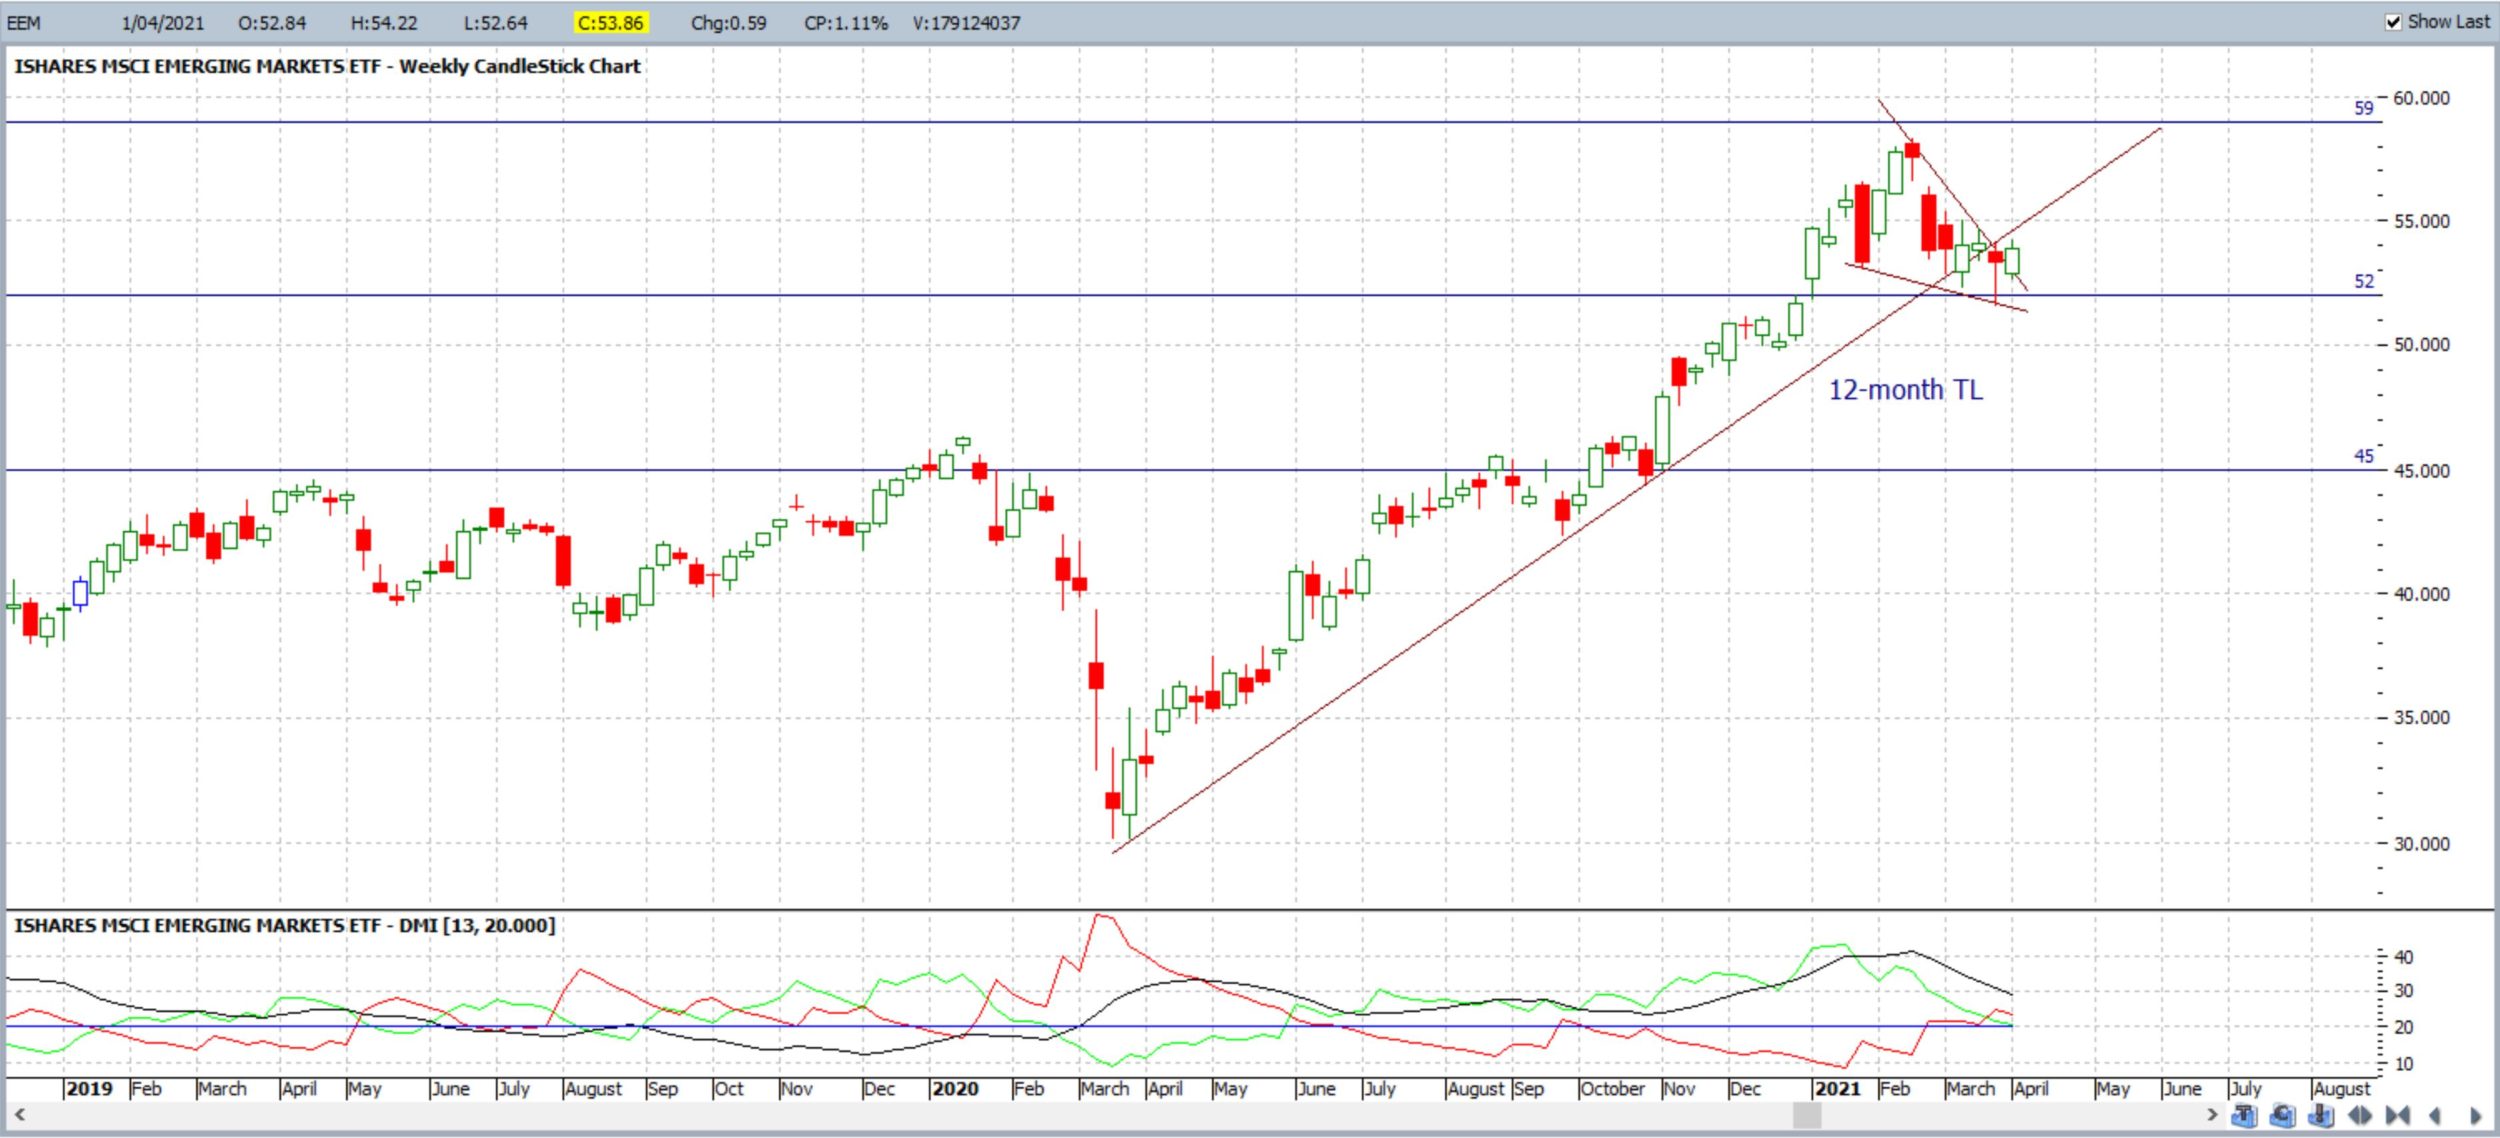Click the Chg:0.59 value
The image size is (2500, 1138).
(x=729, y=23)
